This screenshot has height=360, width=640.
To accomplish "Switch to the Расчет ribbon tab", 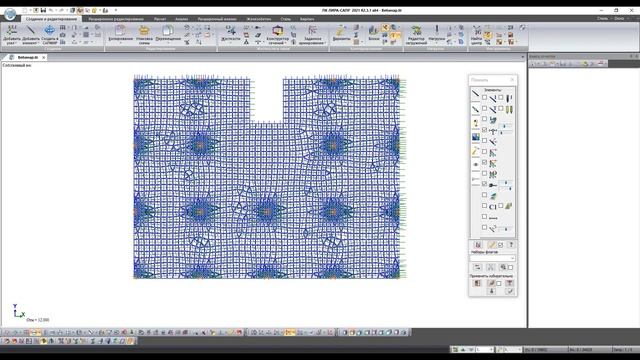I will tap(160, 19).
